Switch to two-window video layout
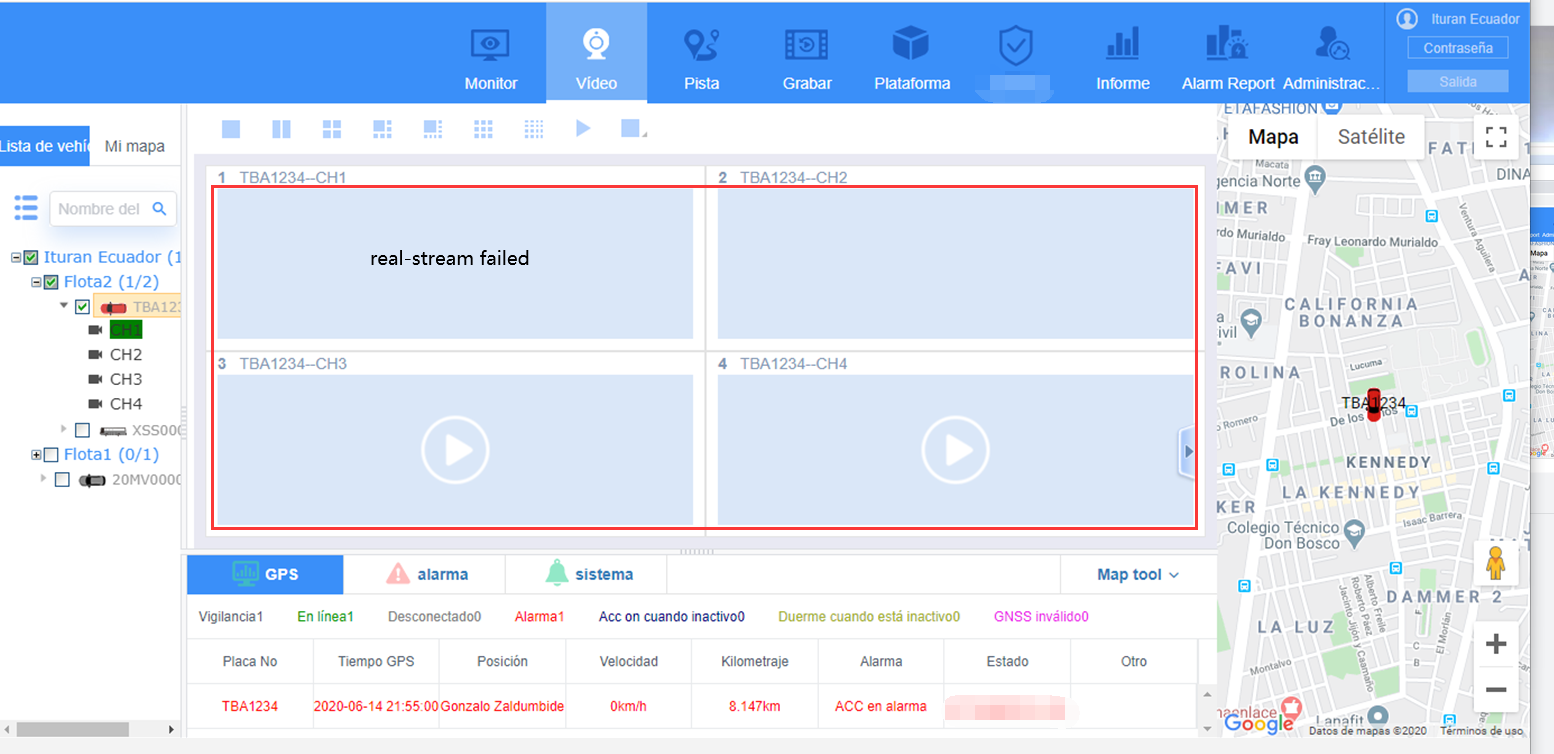Screen dimensions: 1554x754 click(x=281, y=129)
